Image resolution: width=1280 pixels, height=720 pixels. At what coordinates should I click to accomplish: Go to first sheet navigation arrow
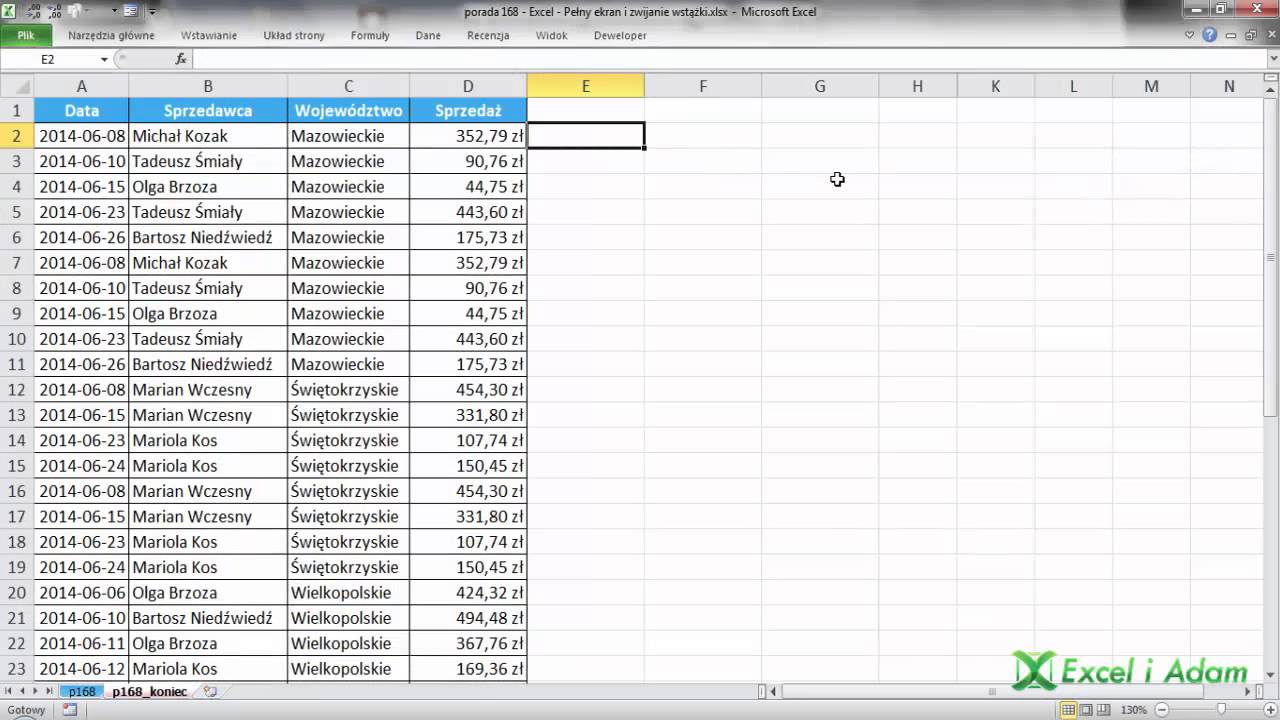coord(8,691)
